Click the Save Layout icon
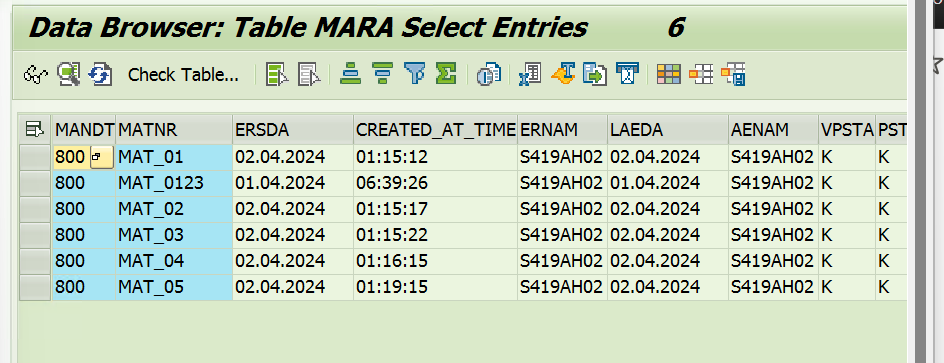Screen dimensions: 944x363 coord(733,75)
